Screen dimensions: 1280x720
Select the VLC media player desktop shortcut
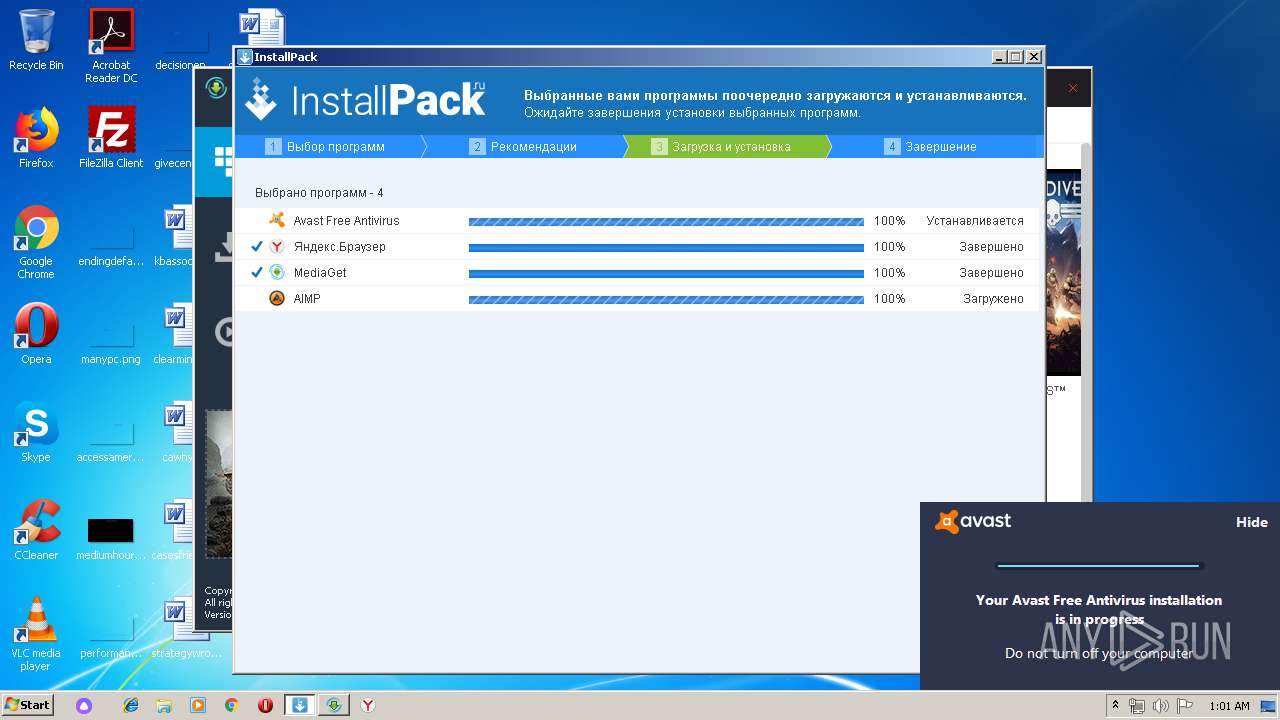point(36,634)
